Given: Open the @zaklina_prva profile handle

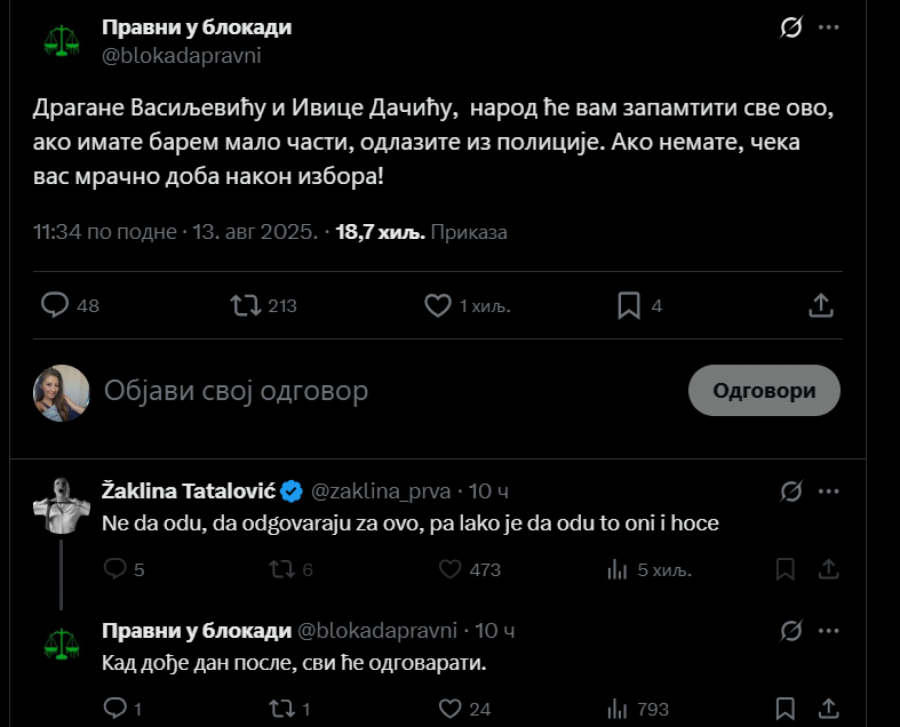Looking at the screenshot, I should pos(382,491).
